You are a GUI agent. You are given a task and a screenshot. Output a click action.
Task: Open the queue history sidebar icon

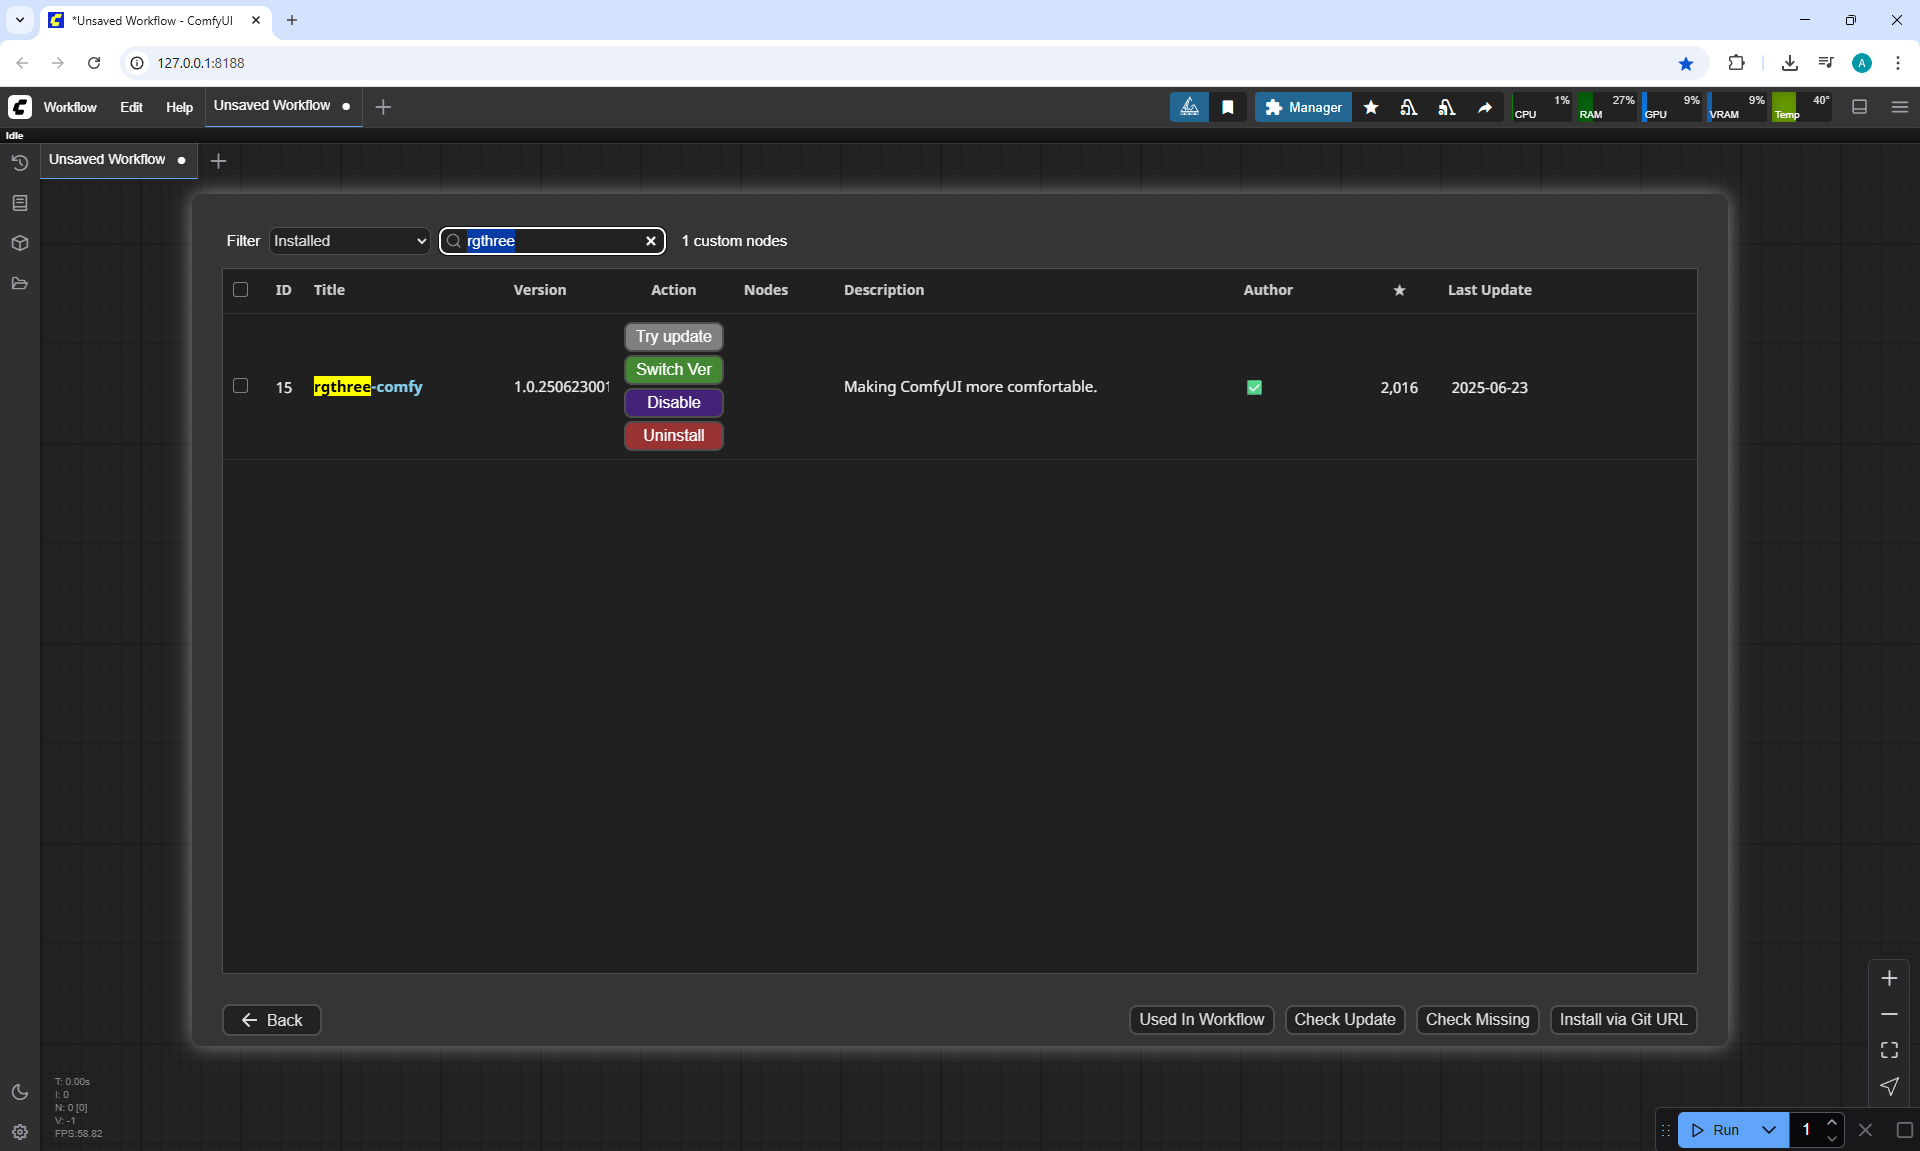(x=19, y=163)
